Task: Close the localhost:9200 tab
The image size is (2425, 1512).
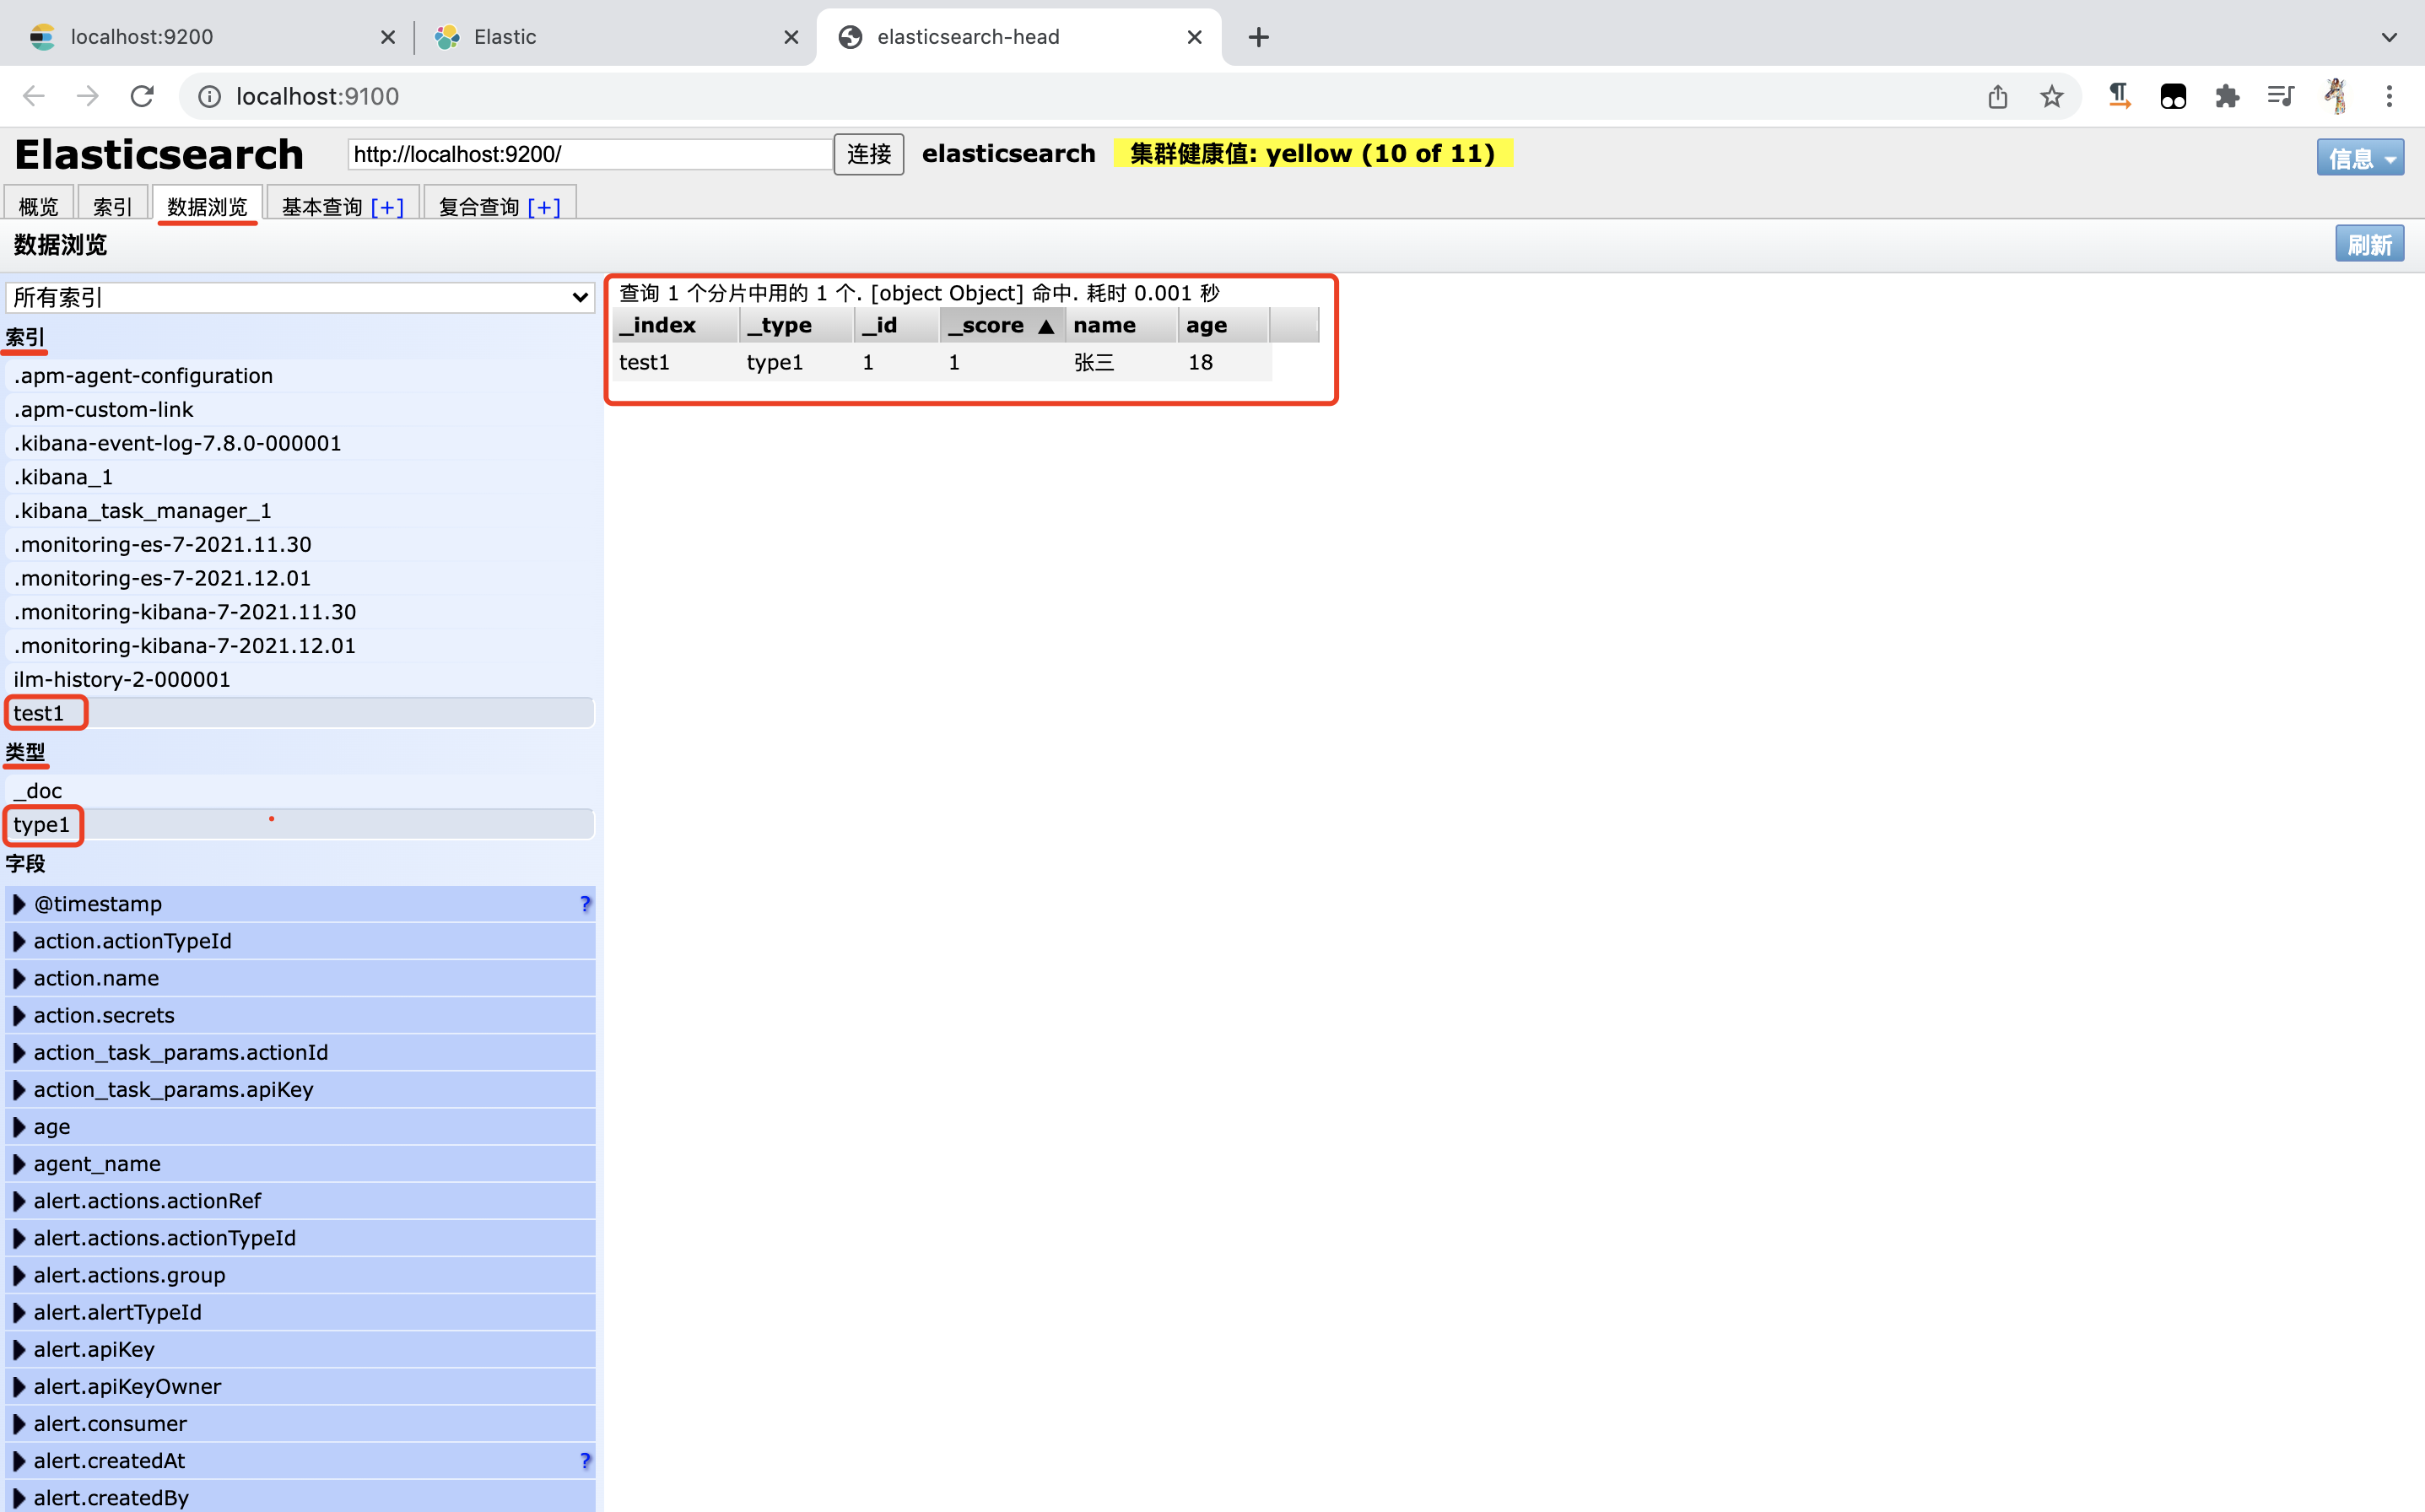Action: (388, 37)
